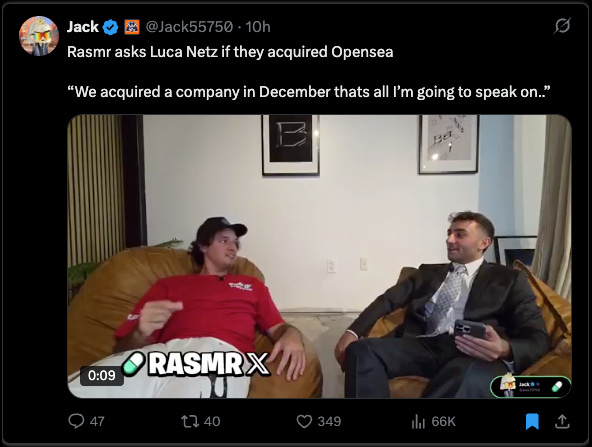The image size is (592, 447).
Task: View analytics via bar chart icon
Action: point(418,421)
